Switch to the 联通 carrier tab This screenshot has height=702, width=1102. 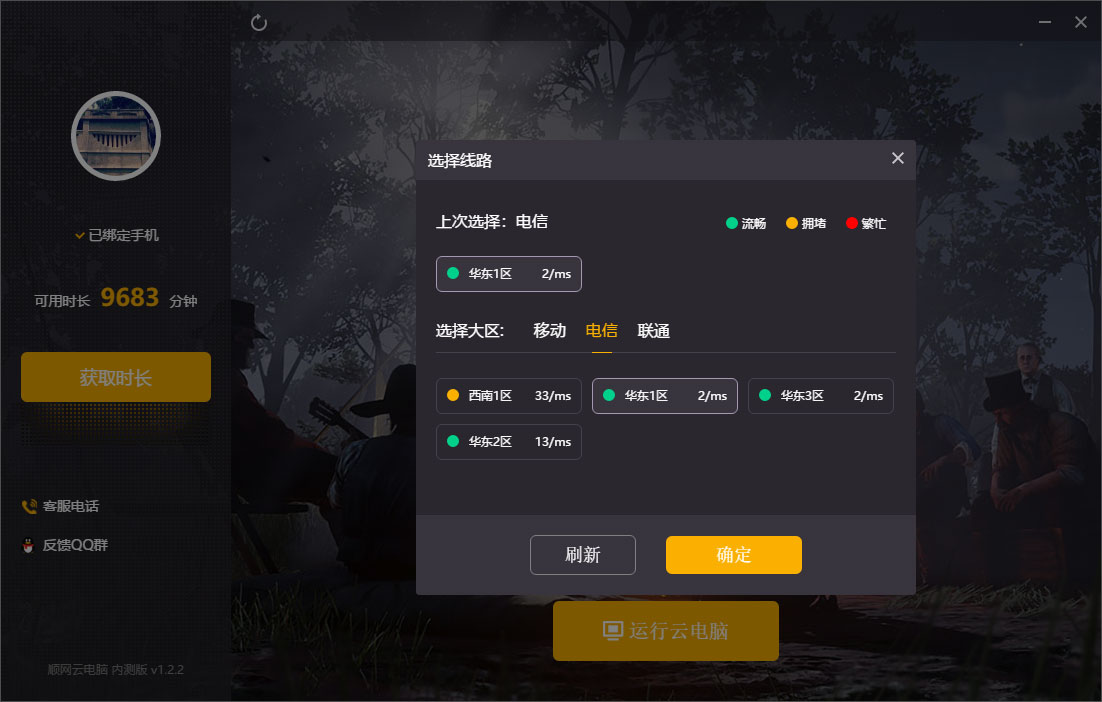654,330
